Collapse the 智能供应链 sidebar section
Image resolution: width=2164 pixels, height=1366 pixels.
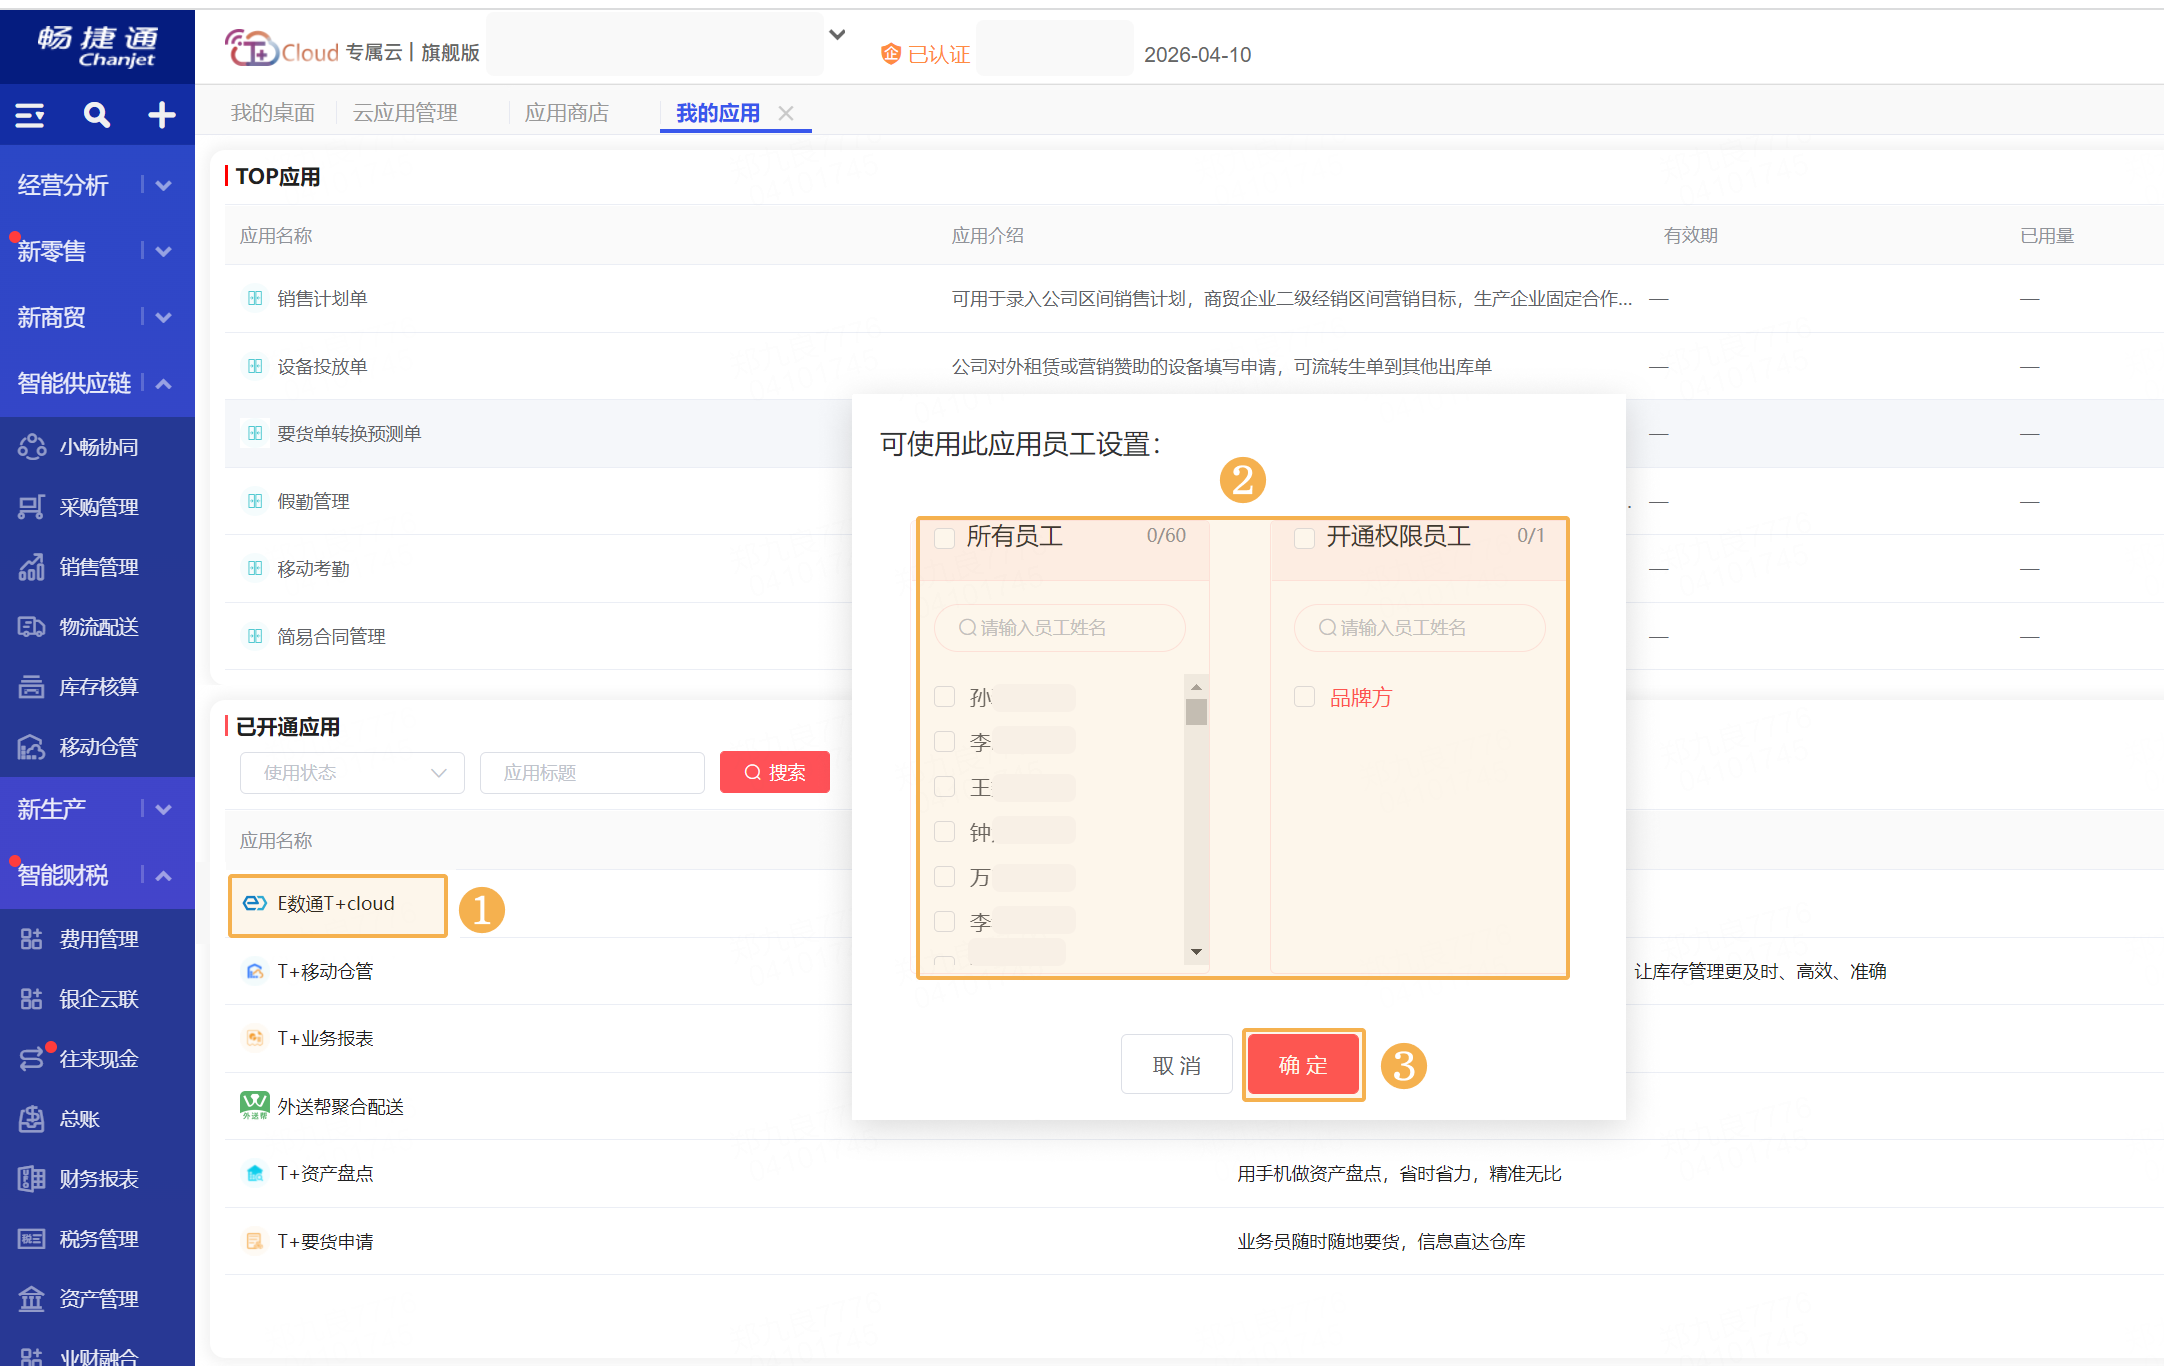(x=164, y=383)
